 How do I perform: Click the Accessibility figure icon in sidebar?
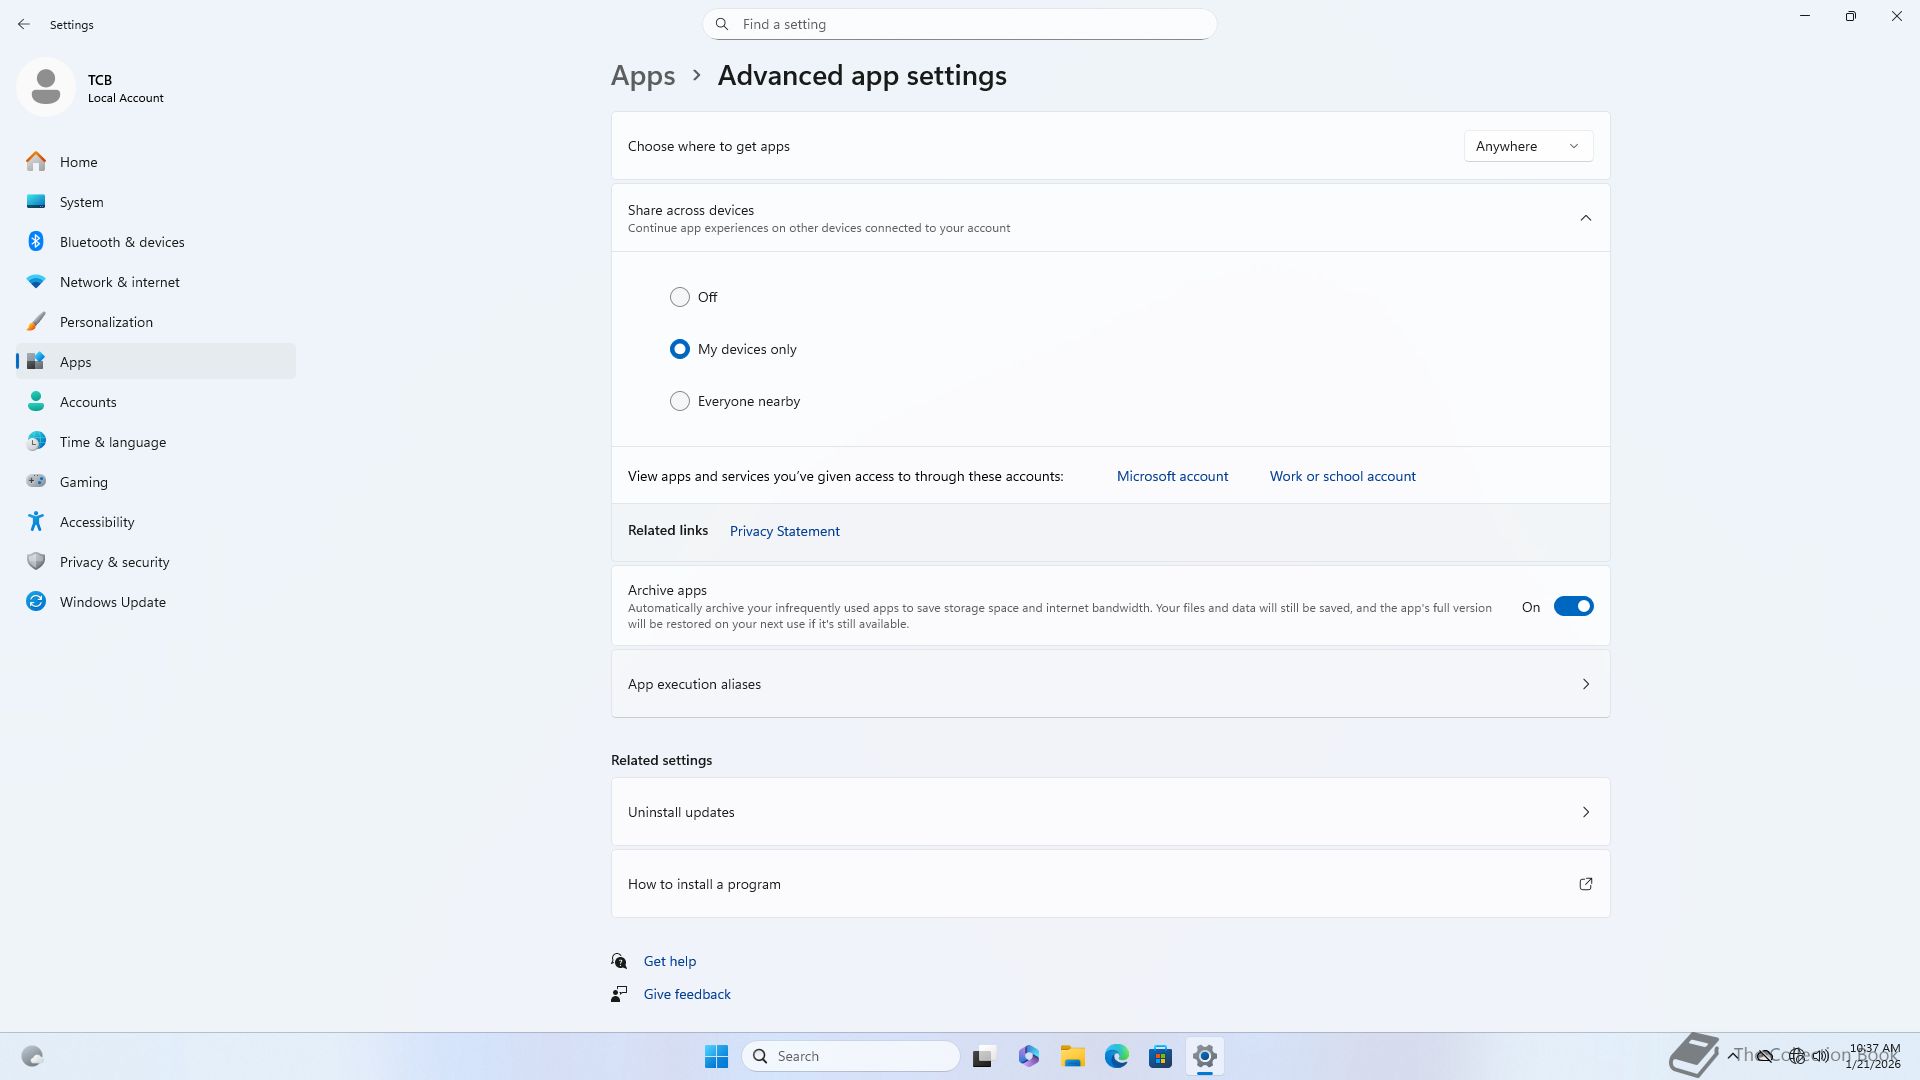[36, 522]
